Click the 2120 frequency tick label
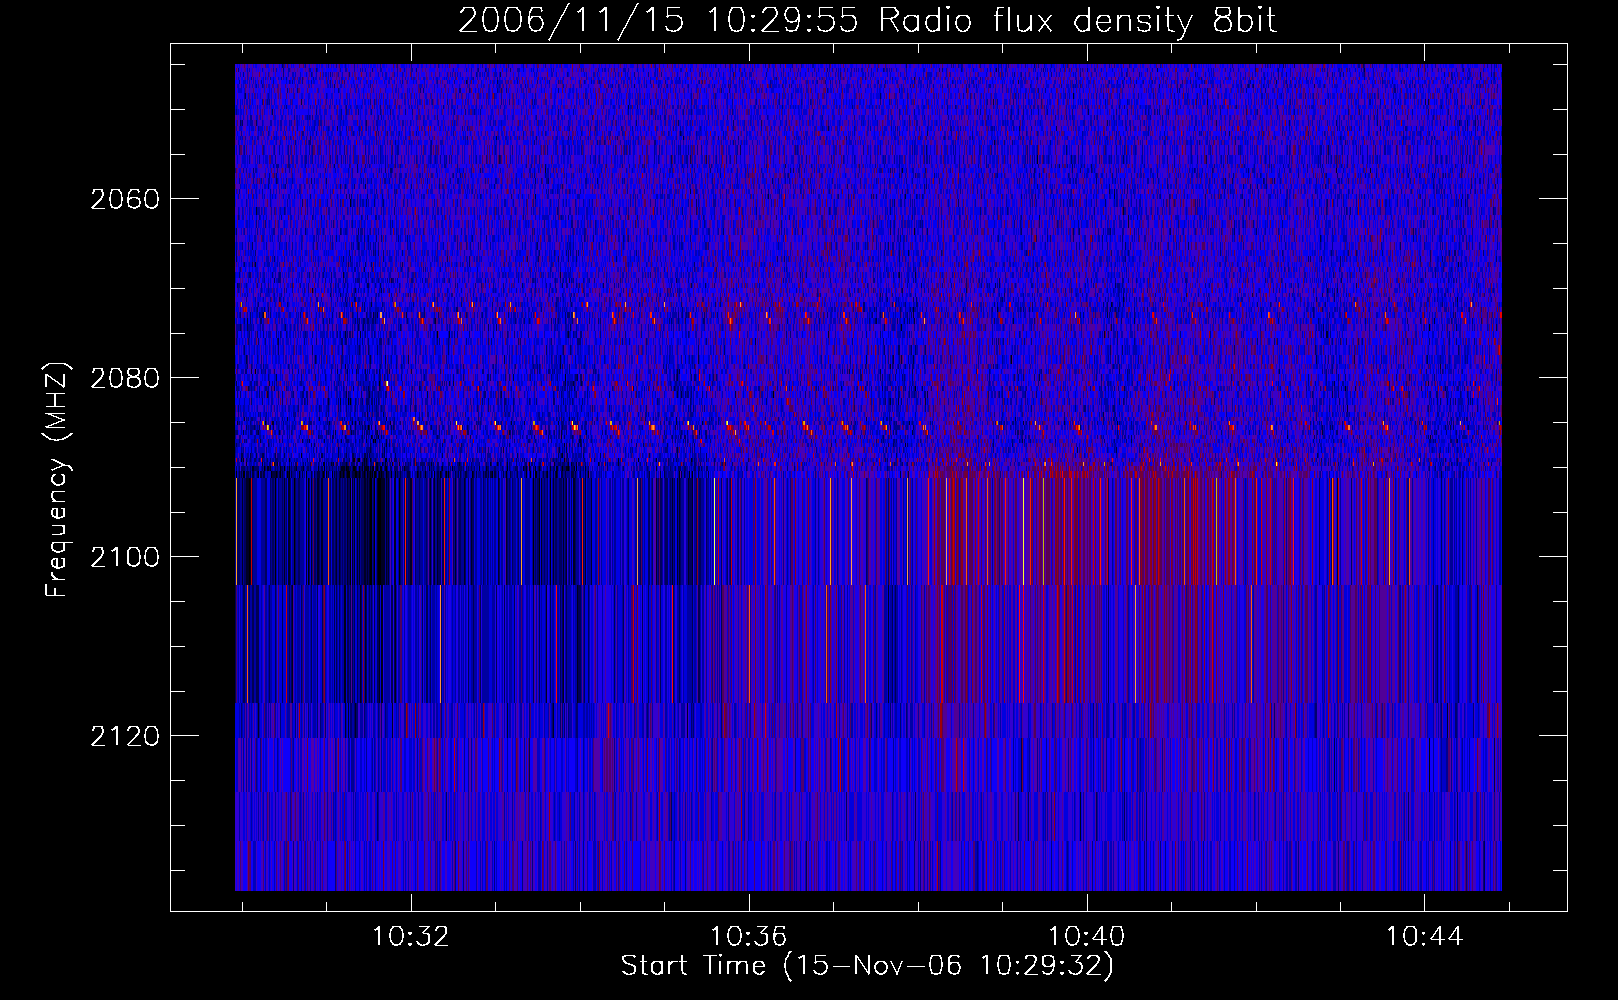Image resolution: width=1618 pixels, height=1000 pixels. (x=125, y=736)
